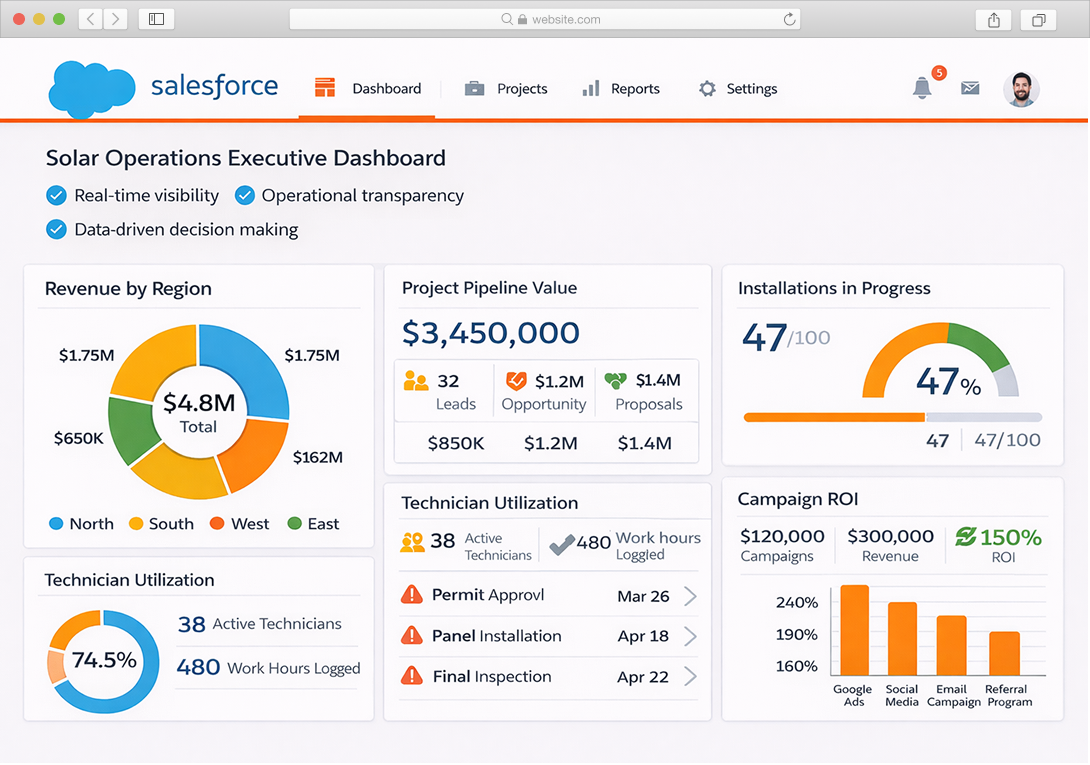Click the Permit Approval warning icon

coord(411,595)
